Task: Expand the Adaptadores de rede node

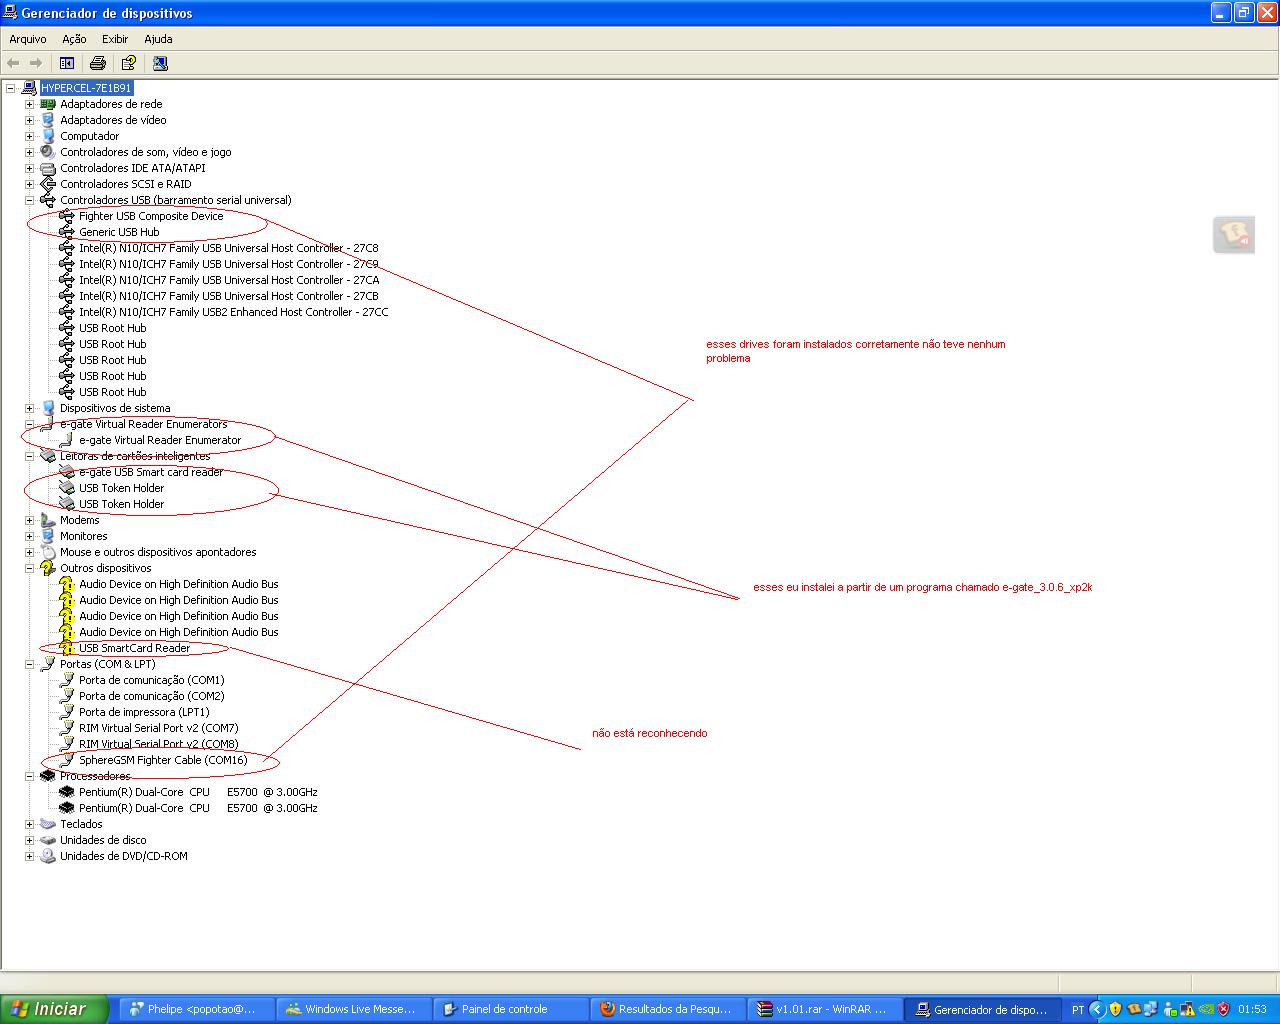Action: (30, 104)
